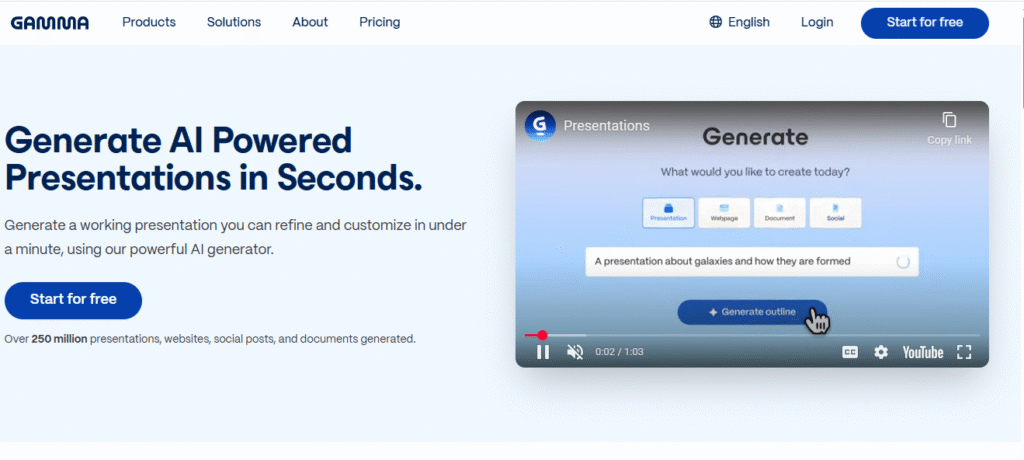Copy the video link

949,128
